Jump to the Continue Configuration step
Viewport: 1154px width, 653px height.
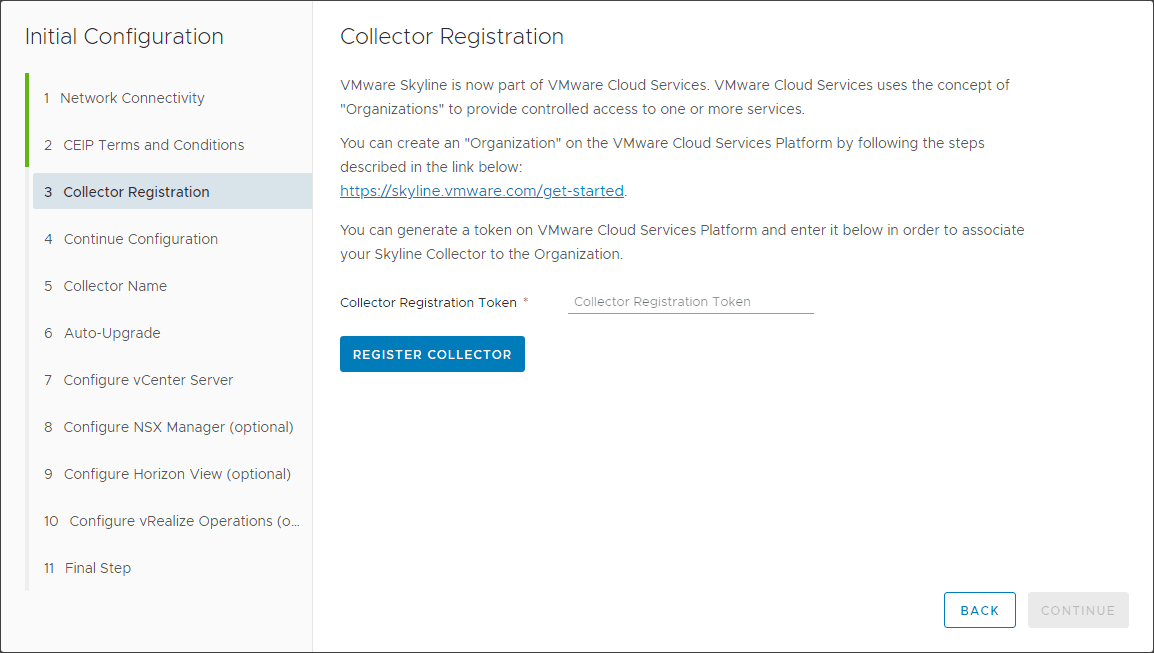[x=140, y=239]
